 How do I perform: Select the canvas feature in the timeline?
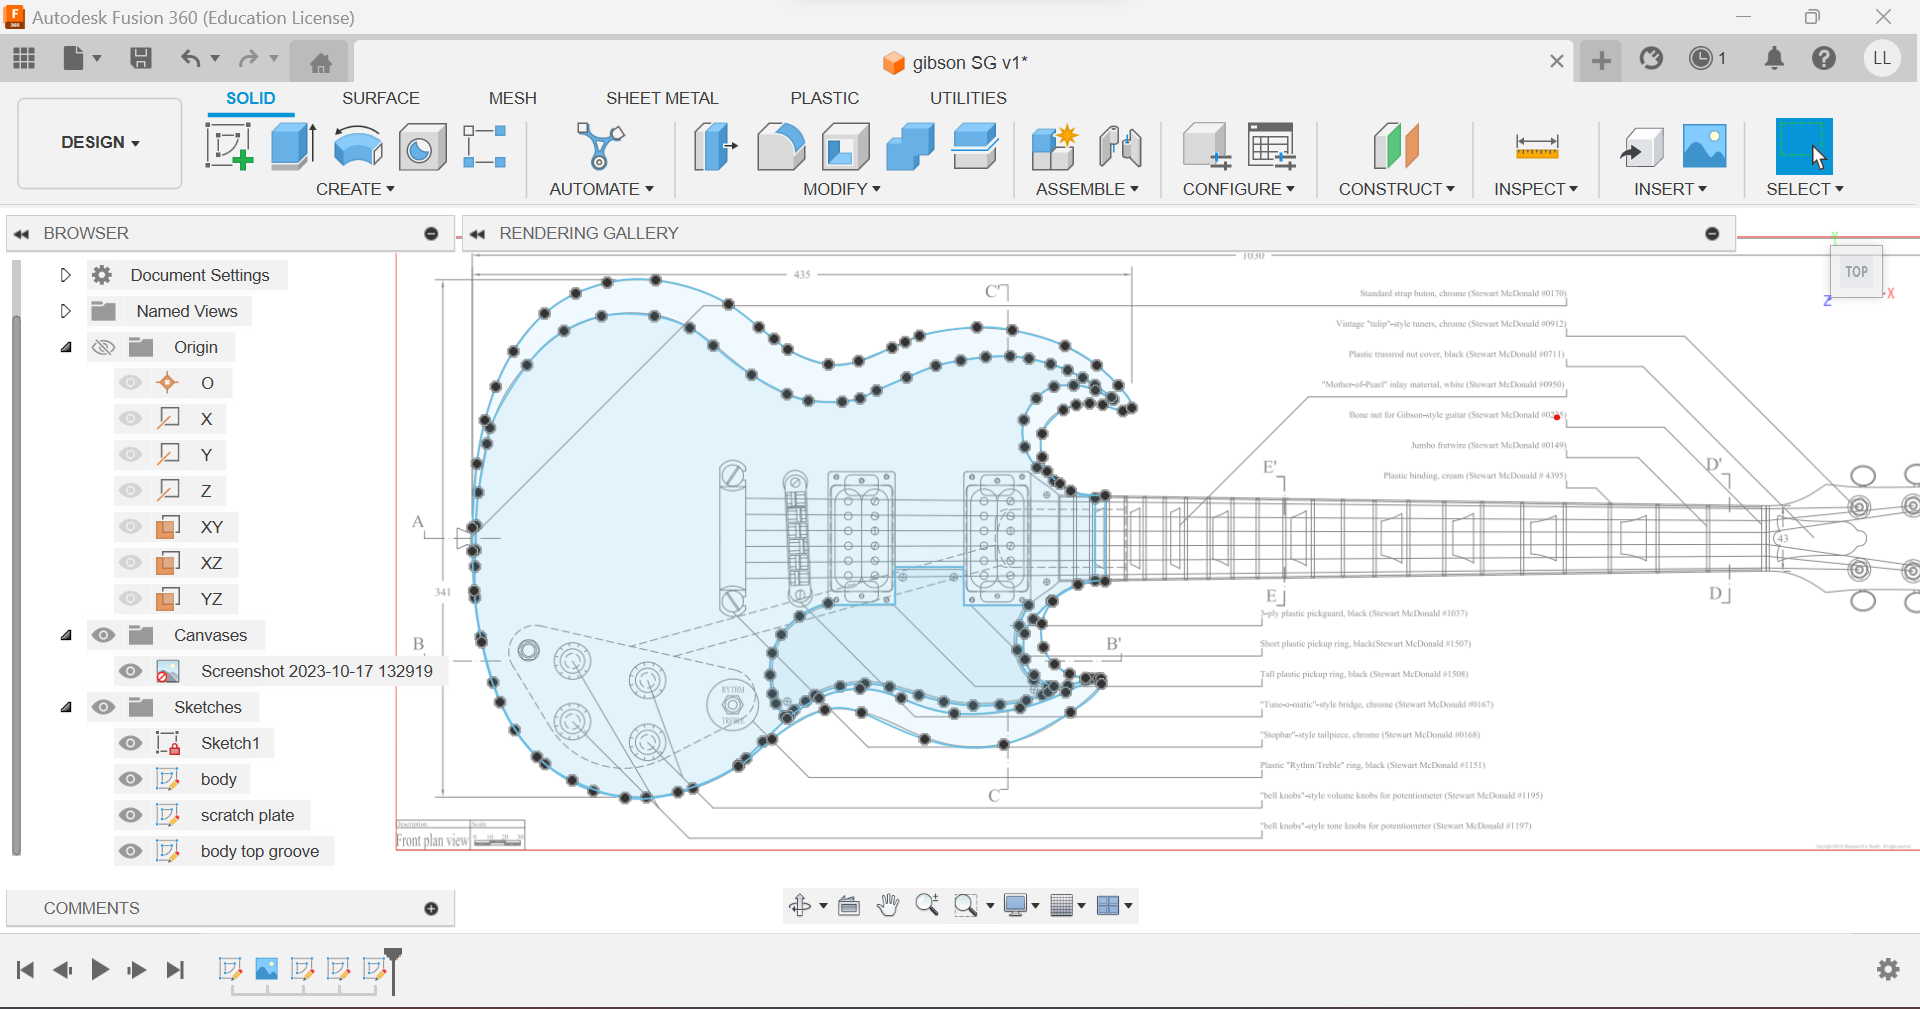(266, 969)
